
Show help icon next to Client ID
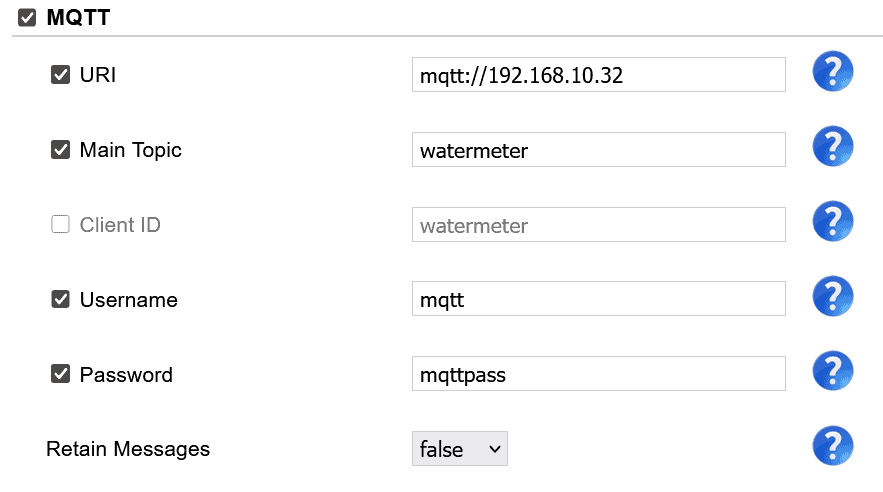pyautogui.click(x=832, y=221)
